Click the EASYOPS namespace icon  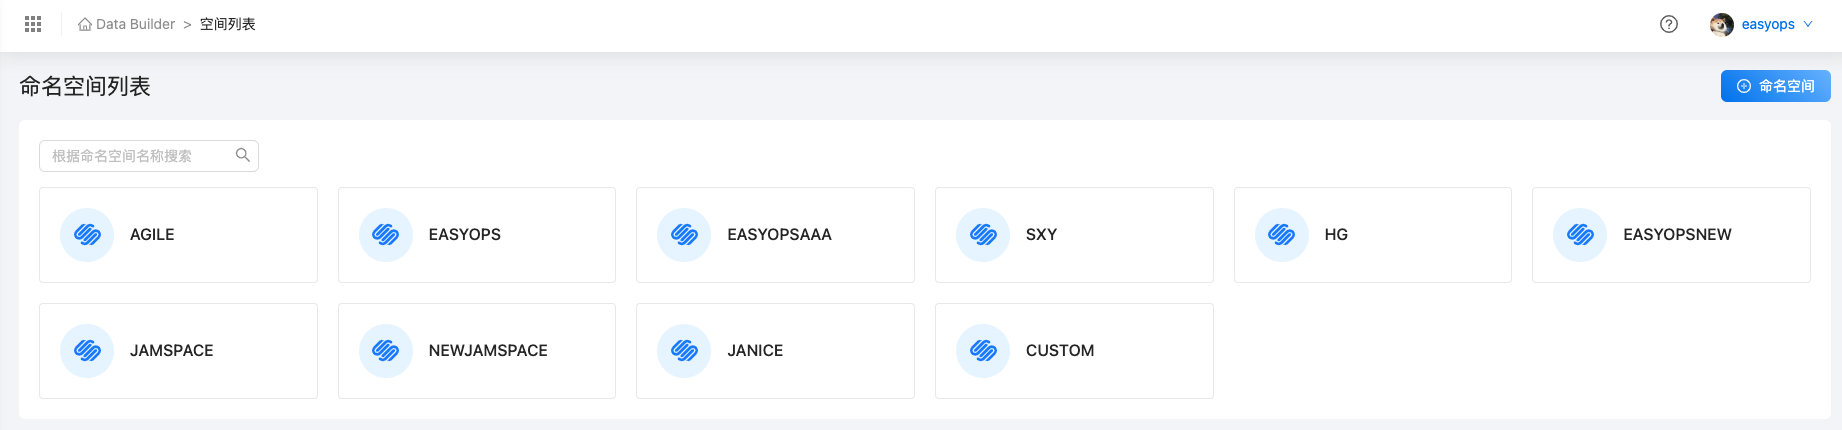point(386,235)
